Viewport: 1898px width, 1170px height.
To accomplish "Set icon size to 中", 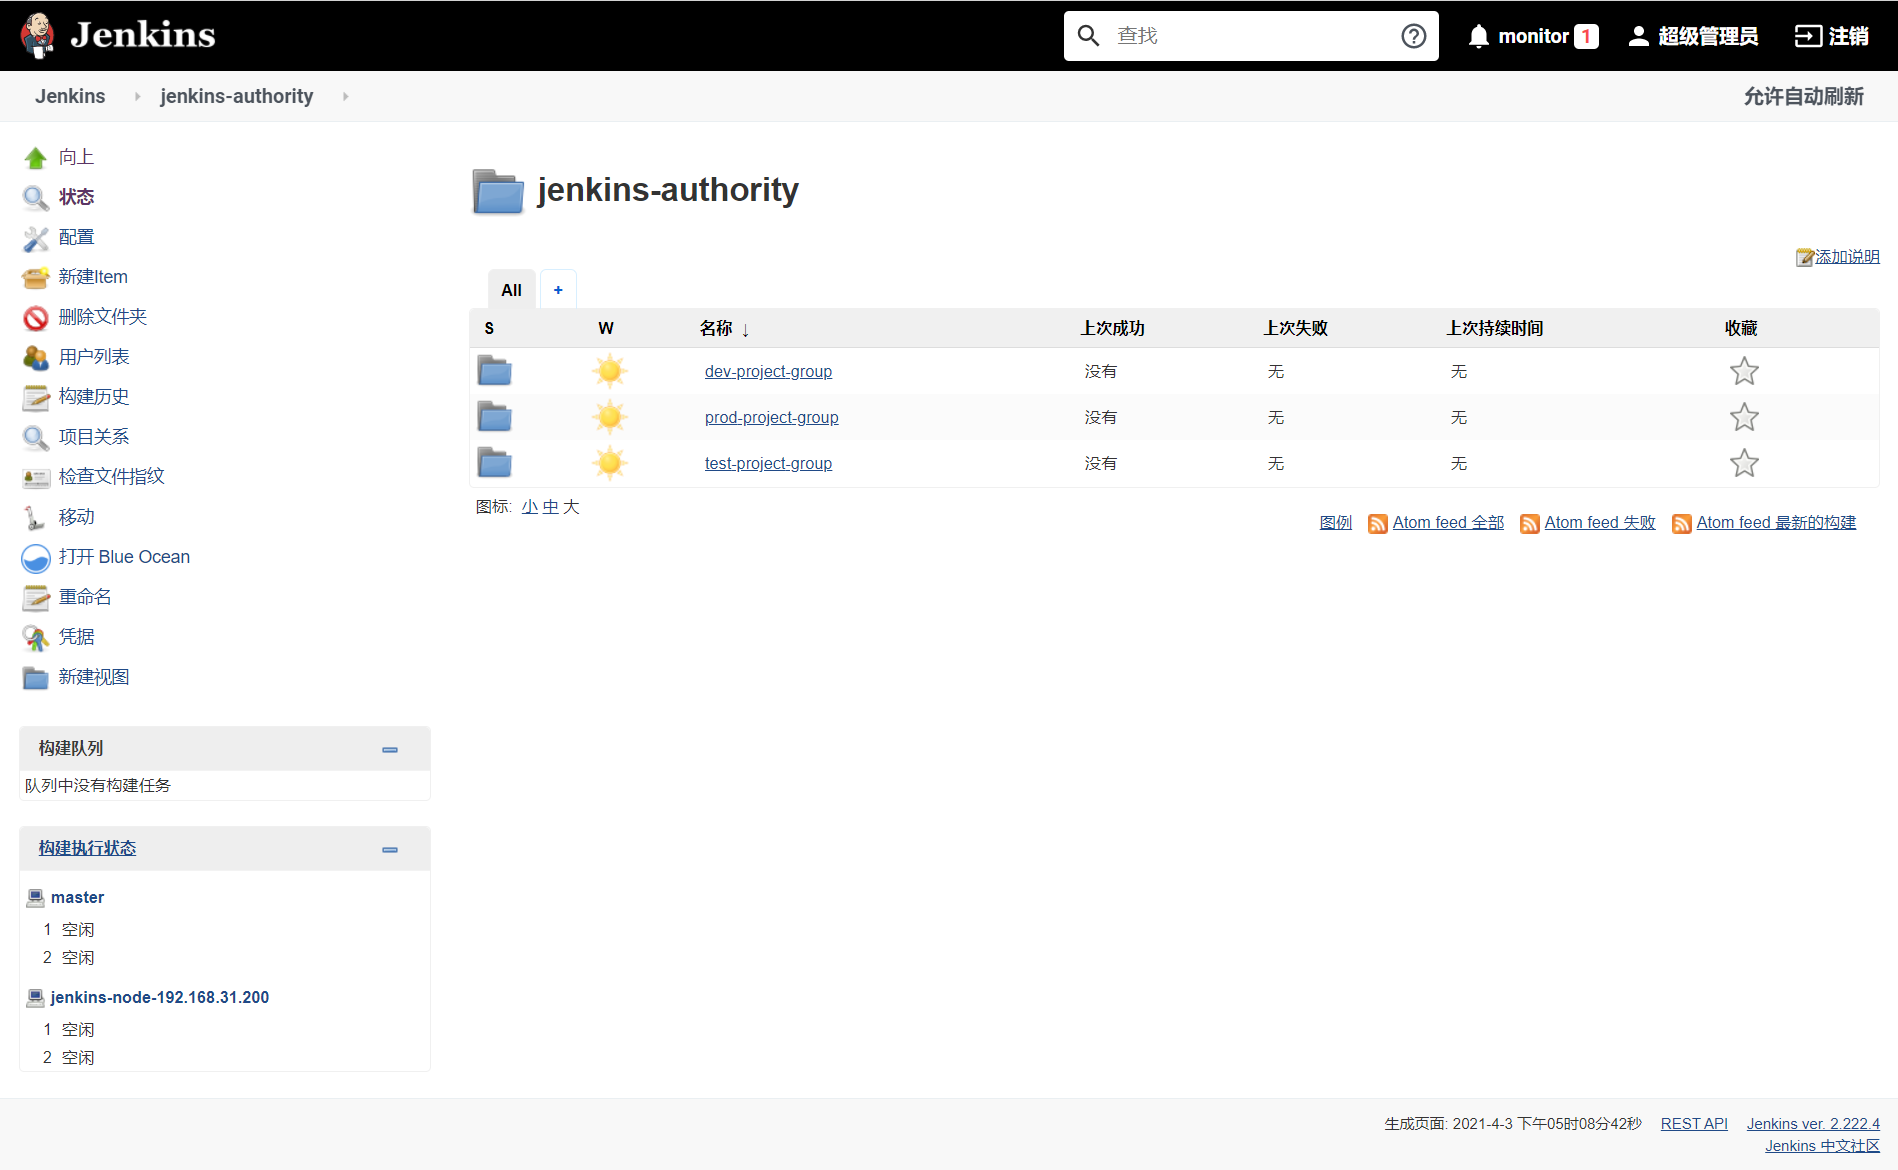I will (550, 507).
